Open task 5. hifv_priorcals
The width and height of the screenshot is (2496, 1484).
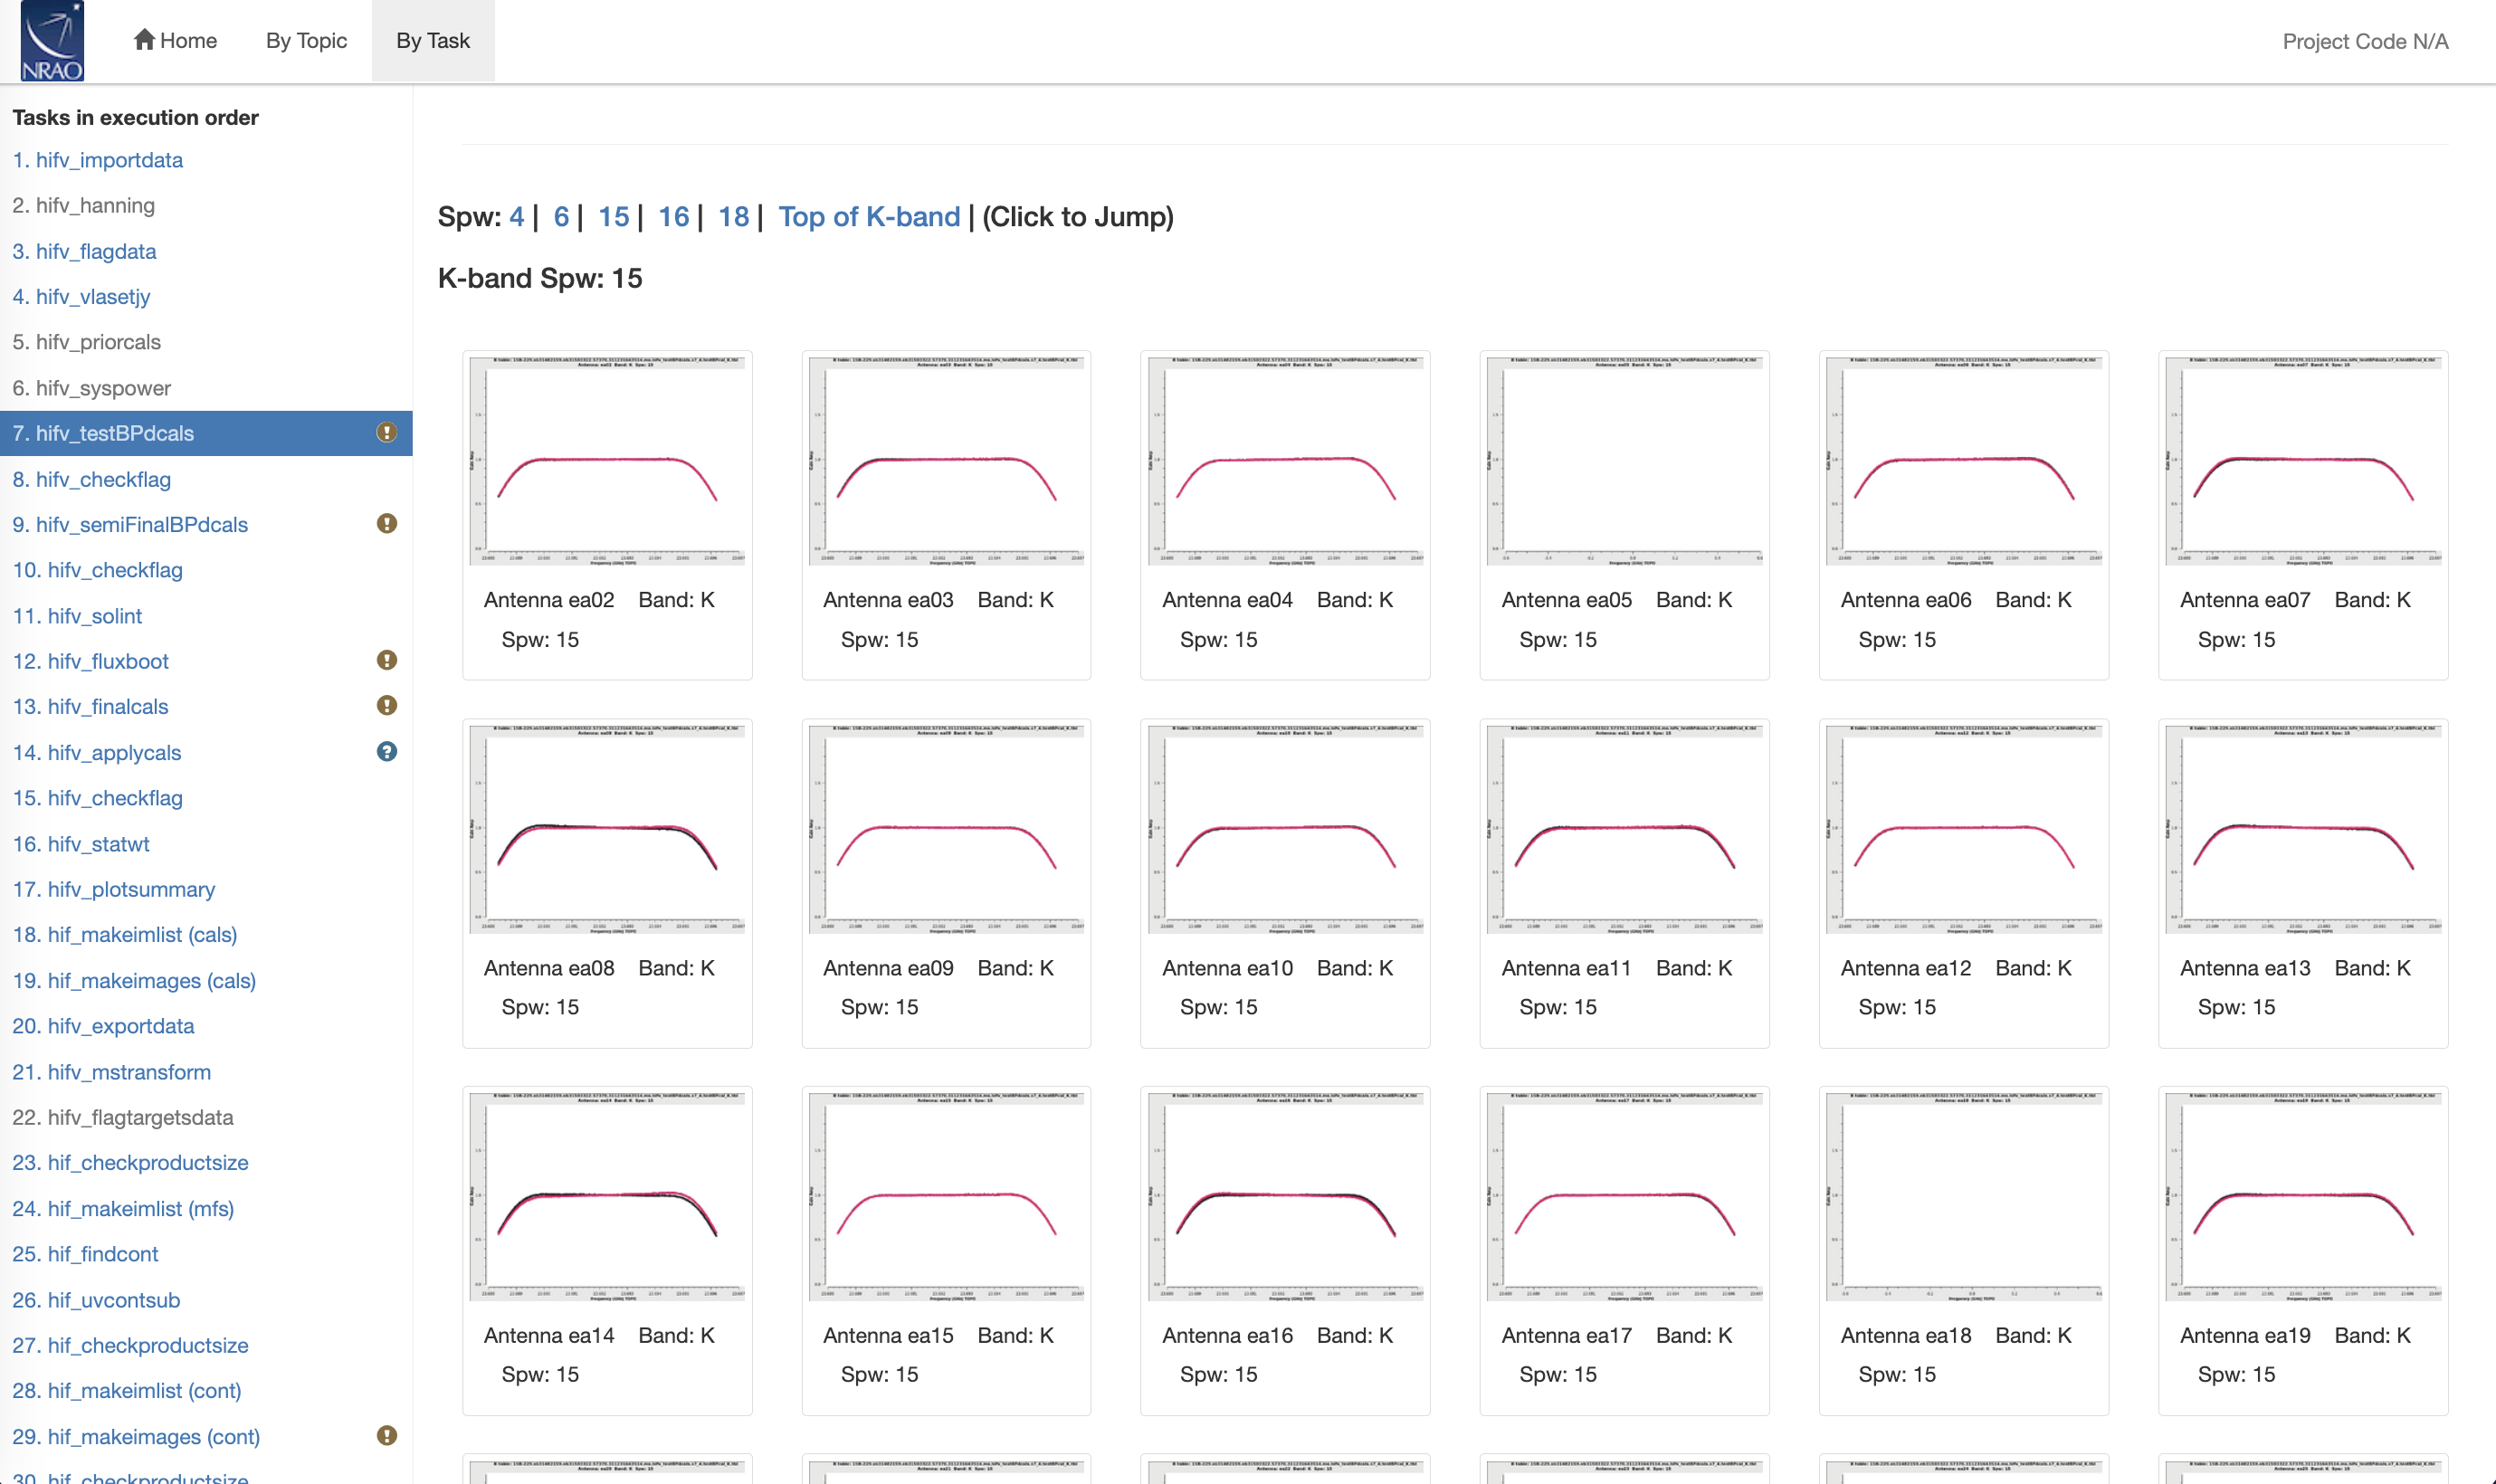(x=86, y=342)
